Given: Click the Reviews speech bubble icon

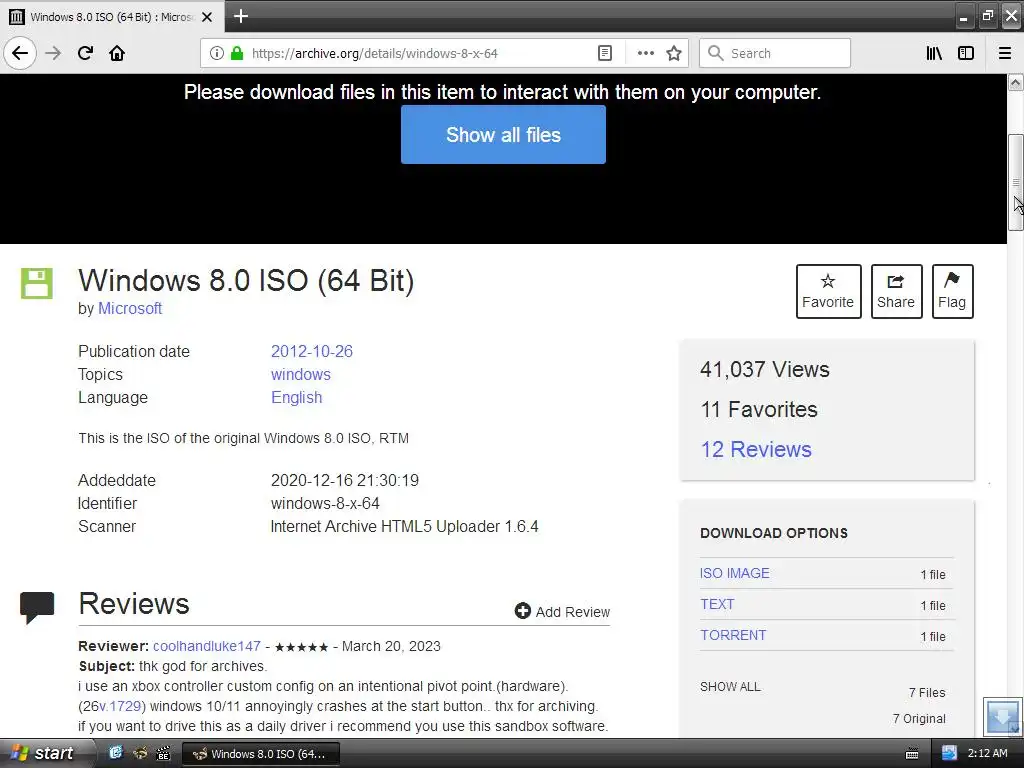Looking at the screenshot, I should tap(37, 607).
